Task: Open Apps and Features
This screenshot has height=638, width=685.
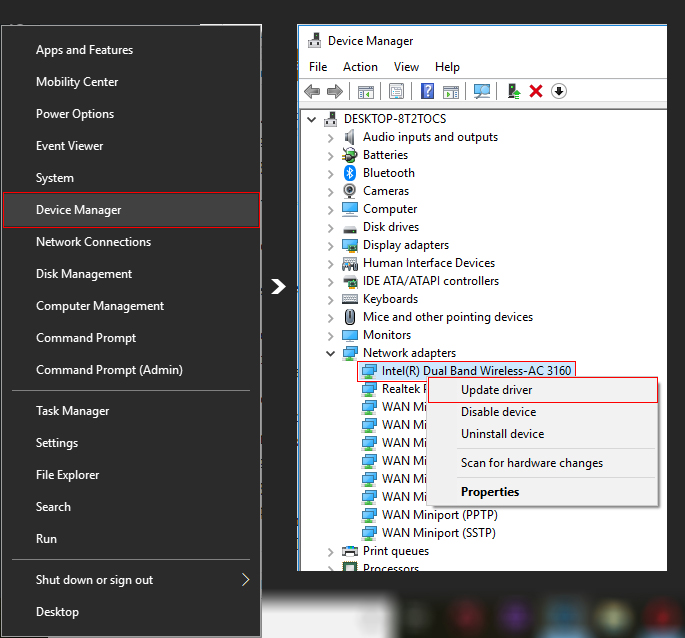Action: click(131, 50)
